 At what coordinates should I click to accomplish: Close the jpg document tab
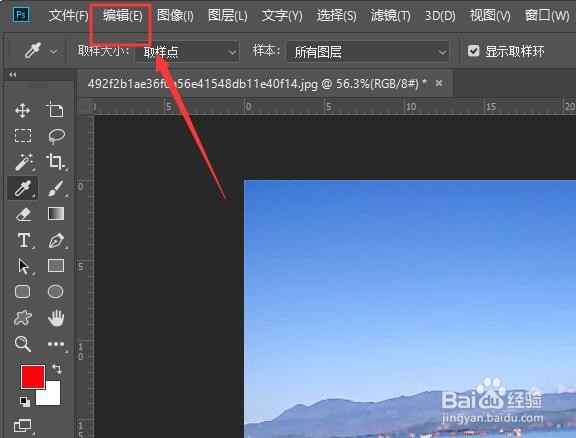(439, 83)
